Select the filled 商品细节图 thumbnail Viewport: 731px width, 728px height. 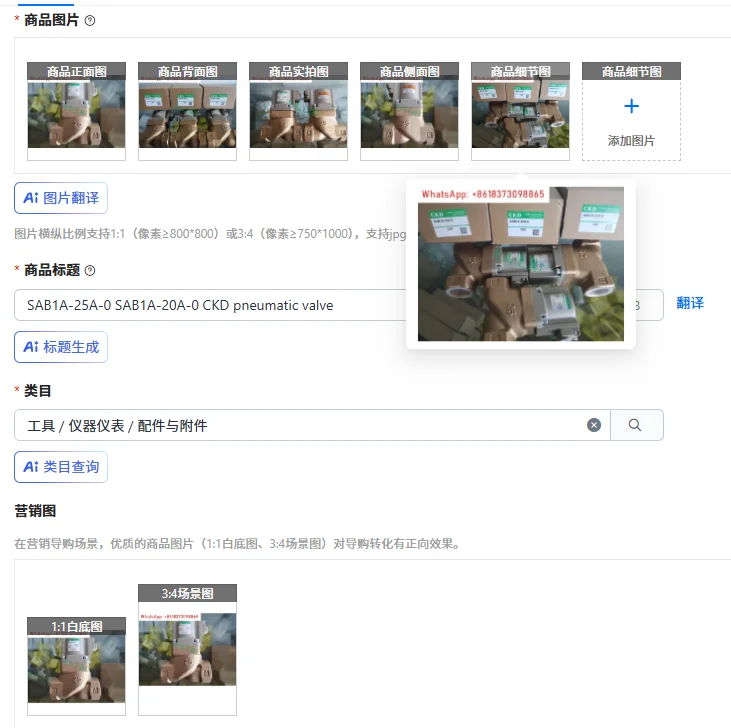click(x=520, y=111)
